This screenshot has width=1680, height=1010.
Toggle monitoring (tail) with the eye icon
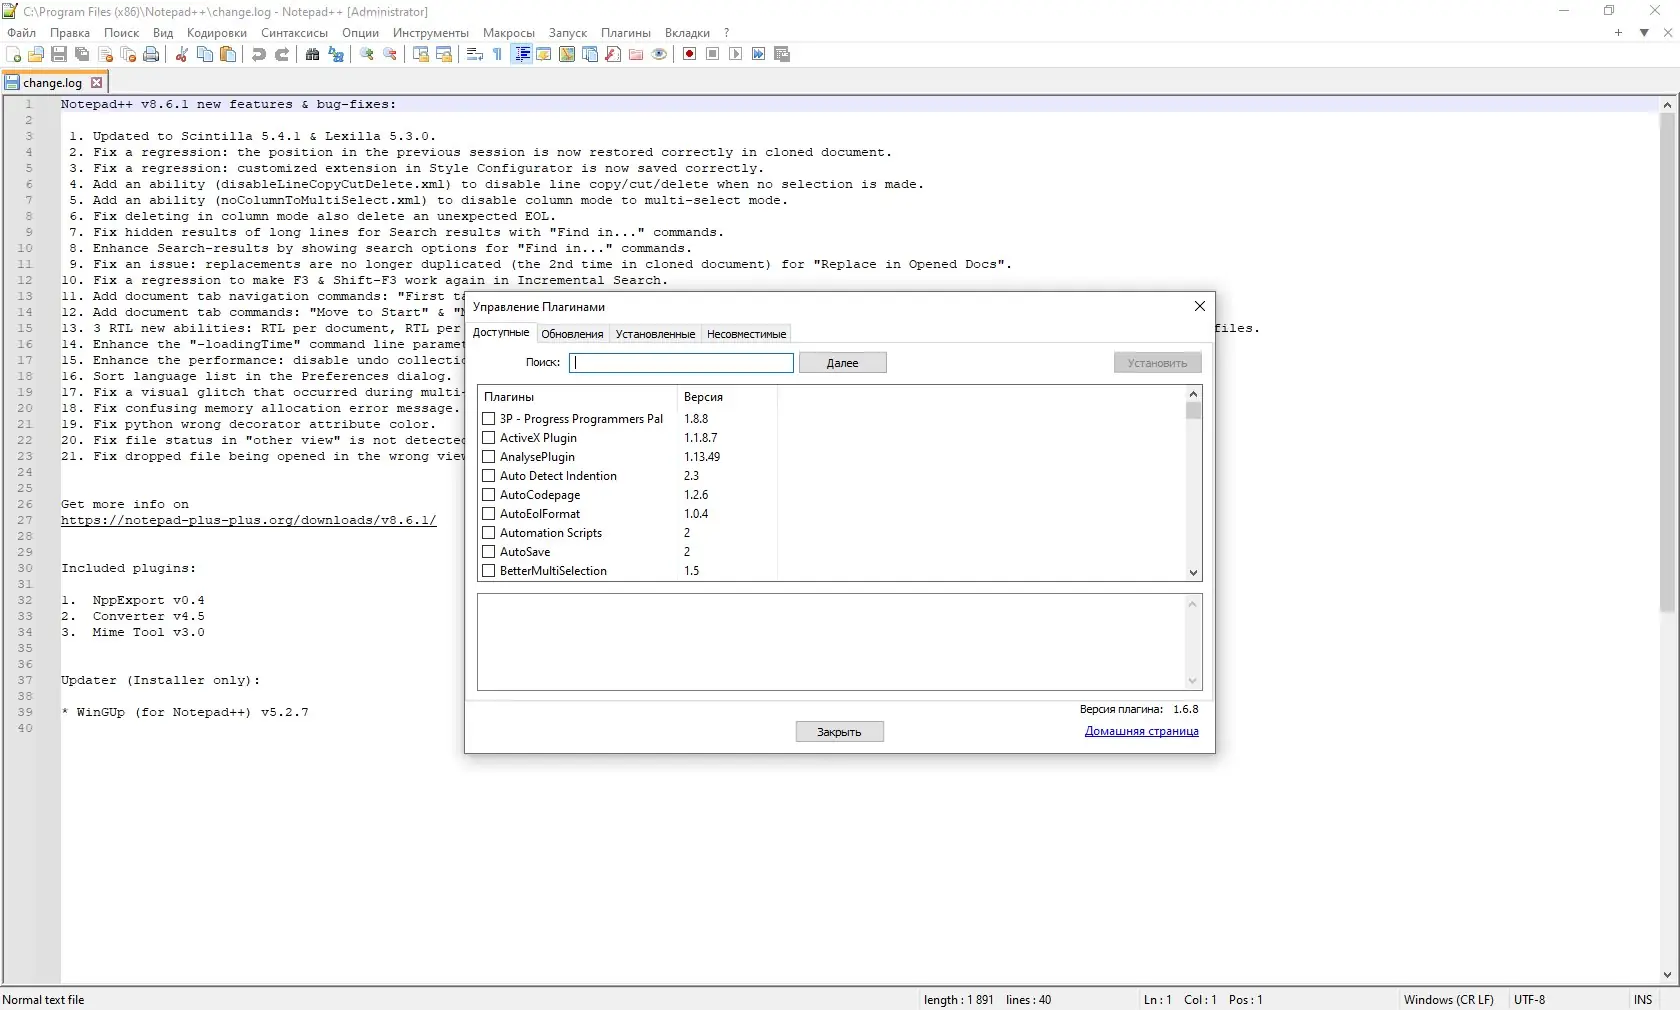tap(658, 55)
